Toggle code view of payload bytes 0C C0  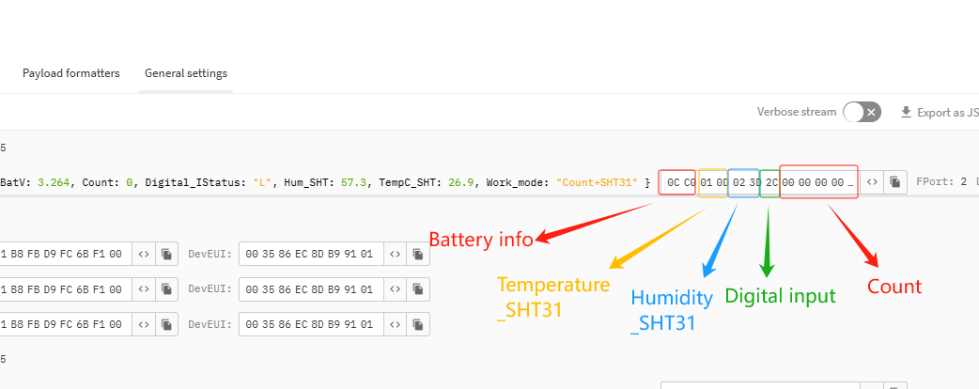(x=872, y=182)
